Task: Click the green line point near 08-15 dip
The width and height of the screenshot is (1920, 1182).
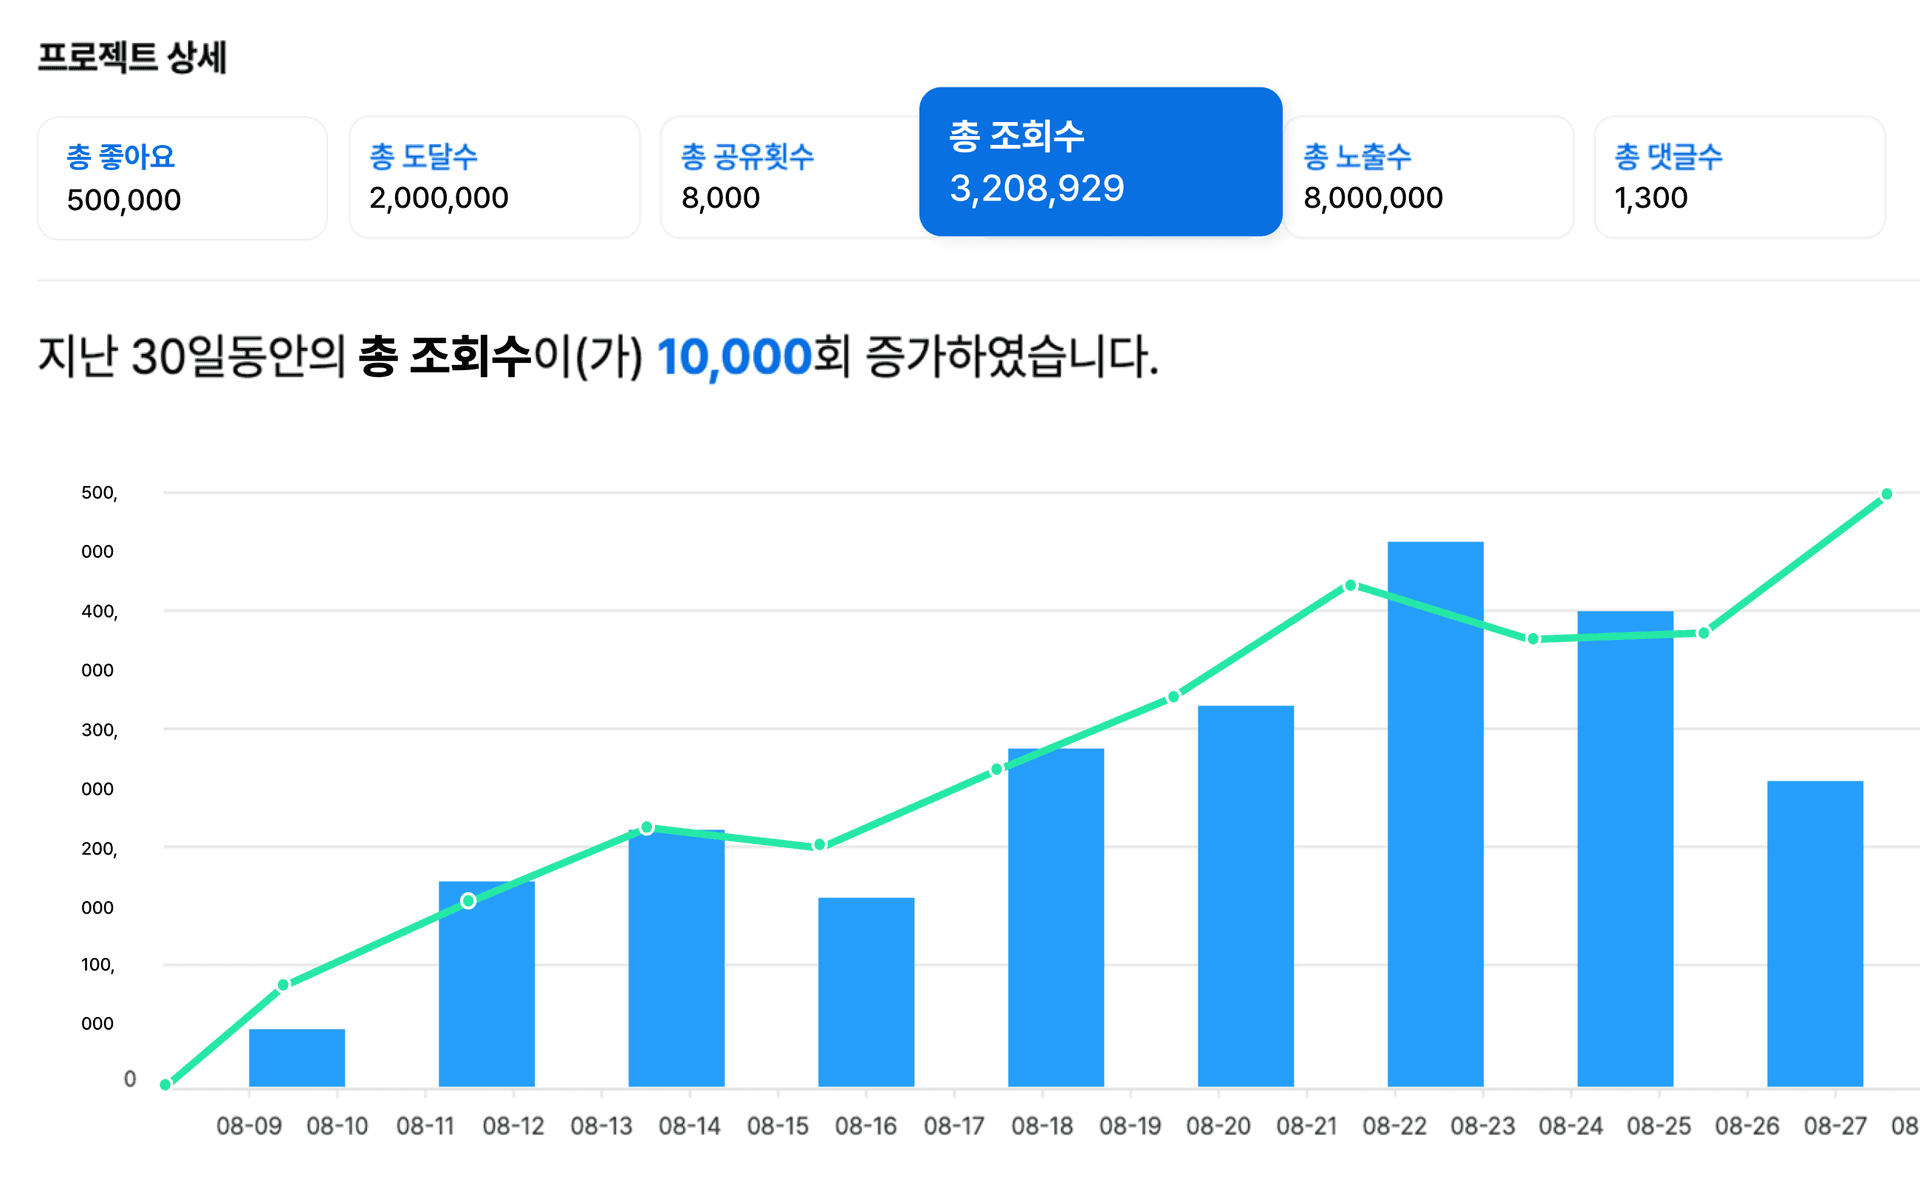Action: tap(819, 845)
